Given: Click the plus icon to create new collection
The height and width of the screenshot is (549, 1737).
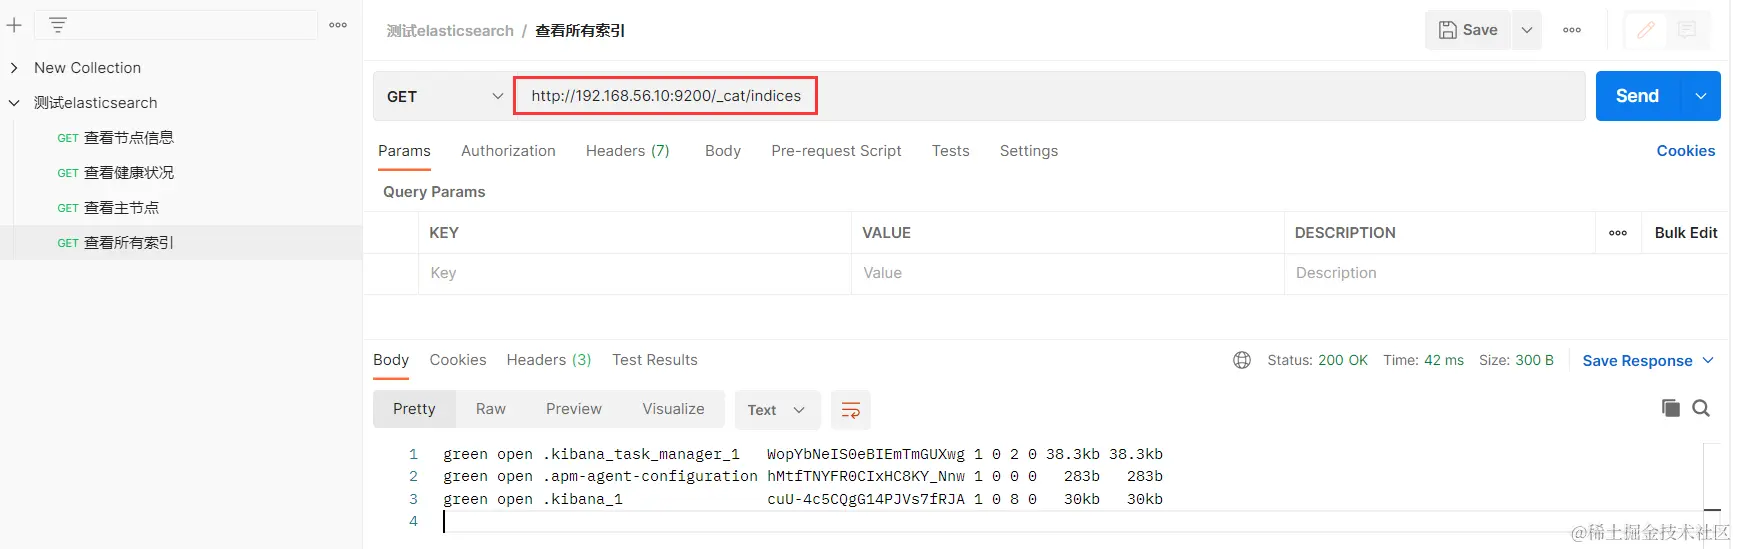Looking at the screenshot, I should (x=14, y=25).
